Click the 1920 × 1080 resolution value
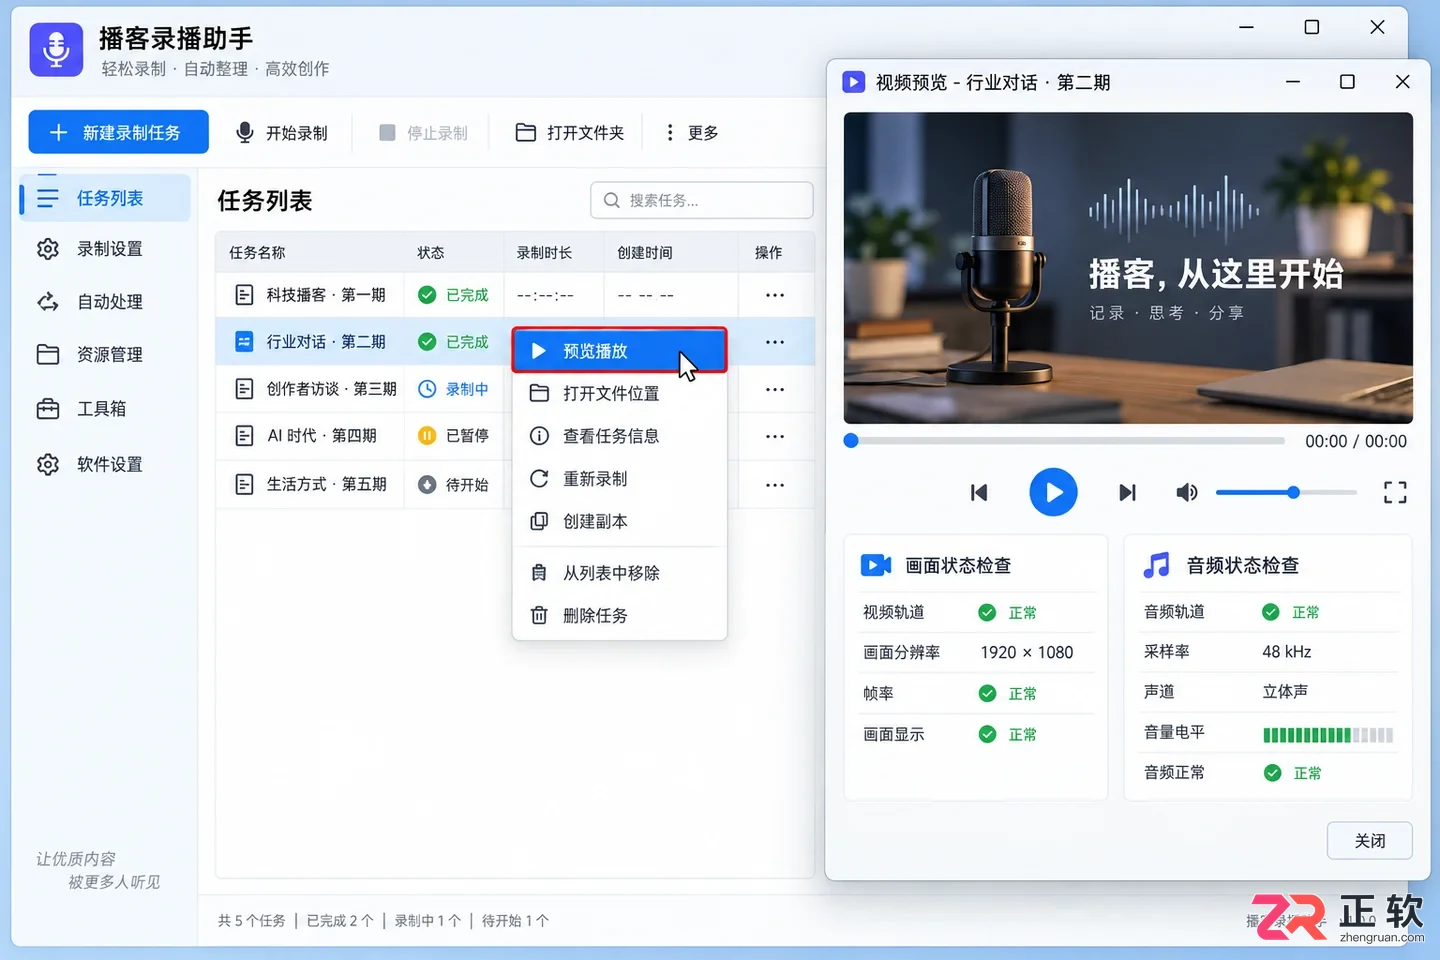 pos(1026,653)
